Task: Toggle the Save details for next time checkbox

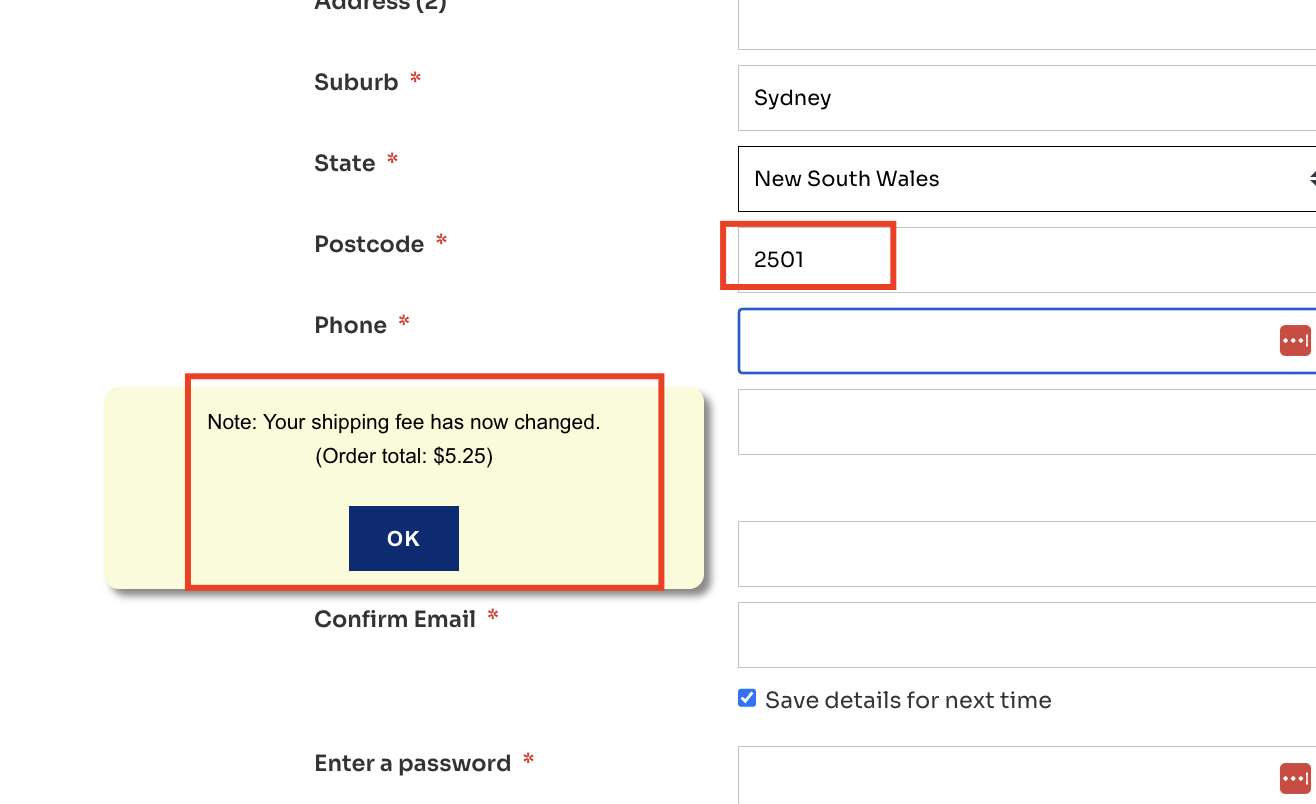Action: click(x=747, y=698)
